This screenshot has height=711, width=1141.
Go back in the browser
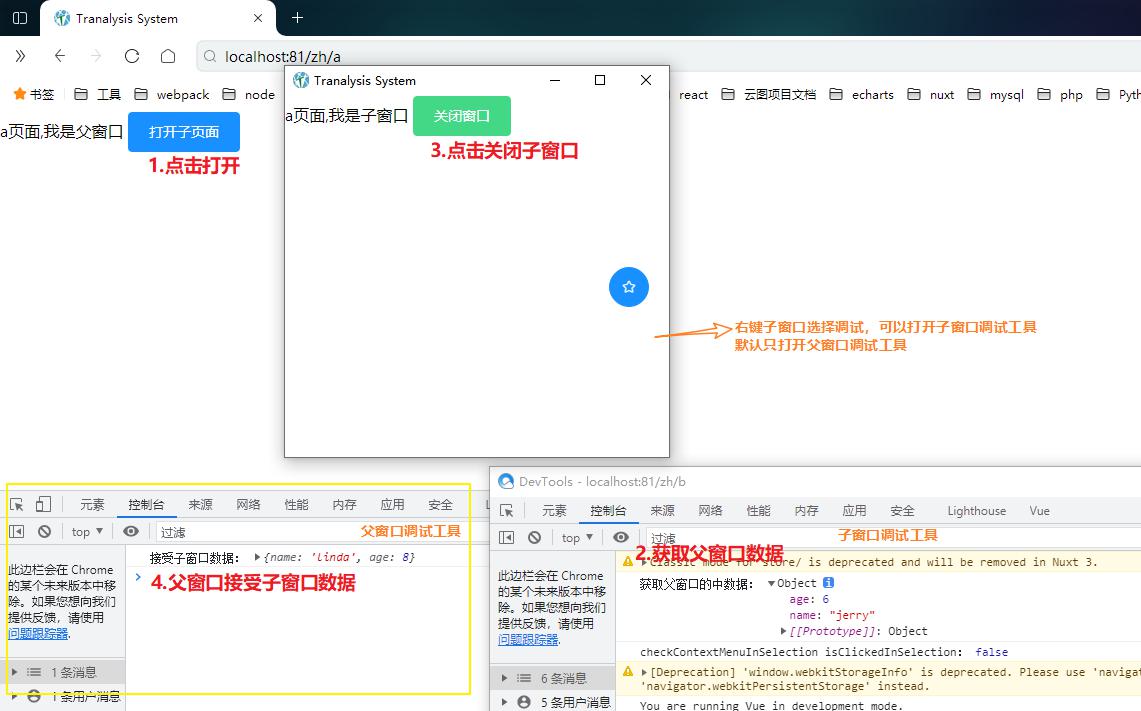pyautogui.click(x=60, y=56)
